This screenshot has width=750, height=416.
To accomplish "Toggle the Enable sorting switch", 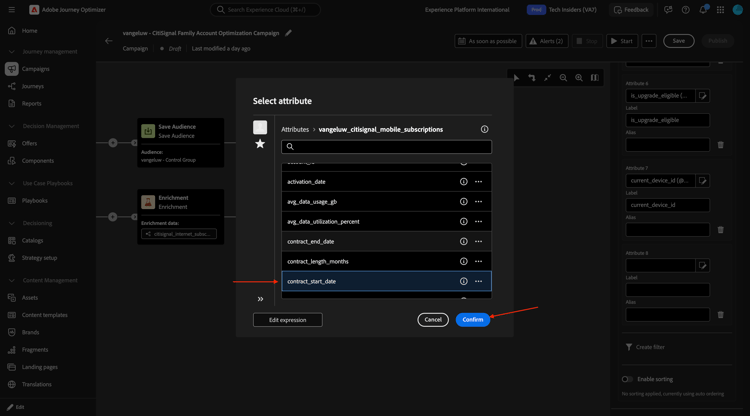I will [628, 379].
